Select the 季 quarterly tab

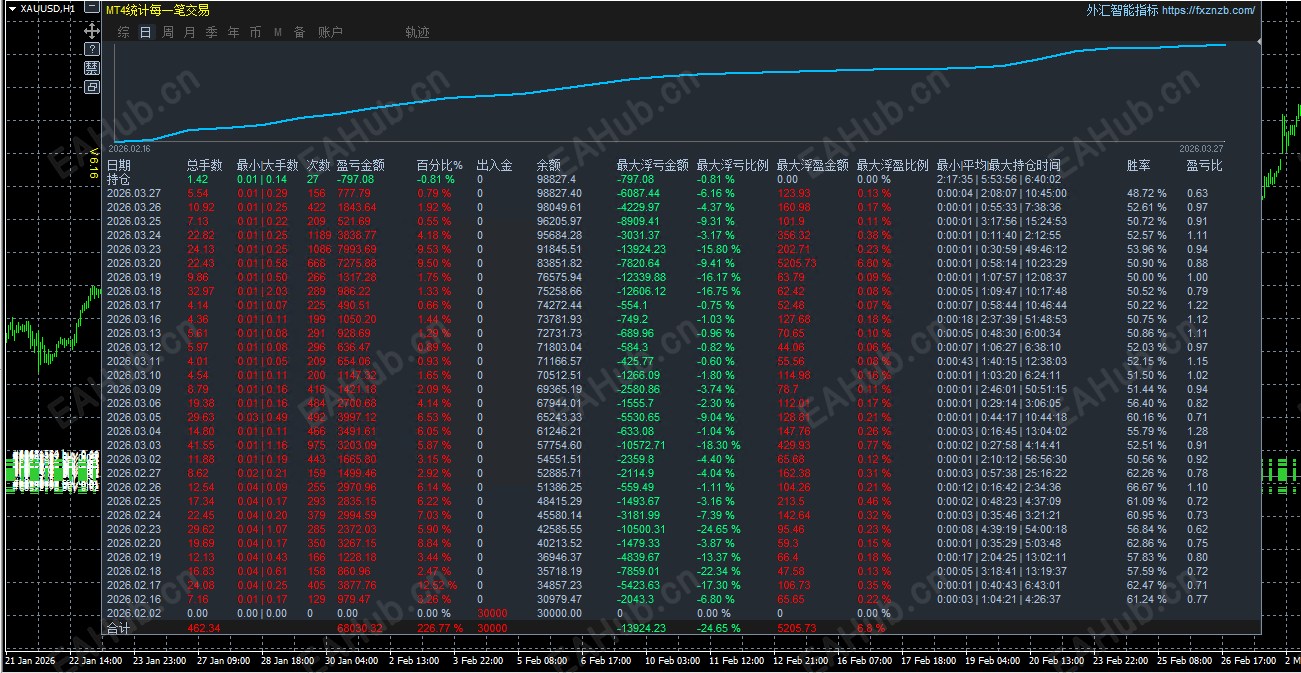tap(211, 32)
